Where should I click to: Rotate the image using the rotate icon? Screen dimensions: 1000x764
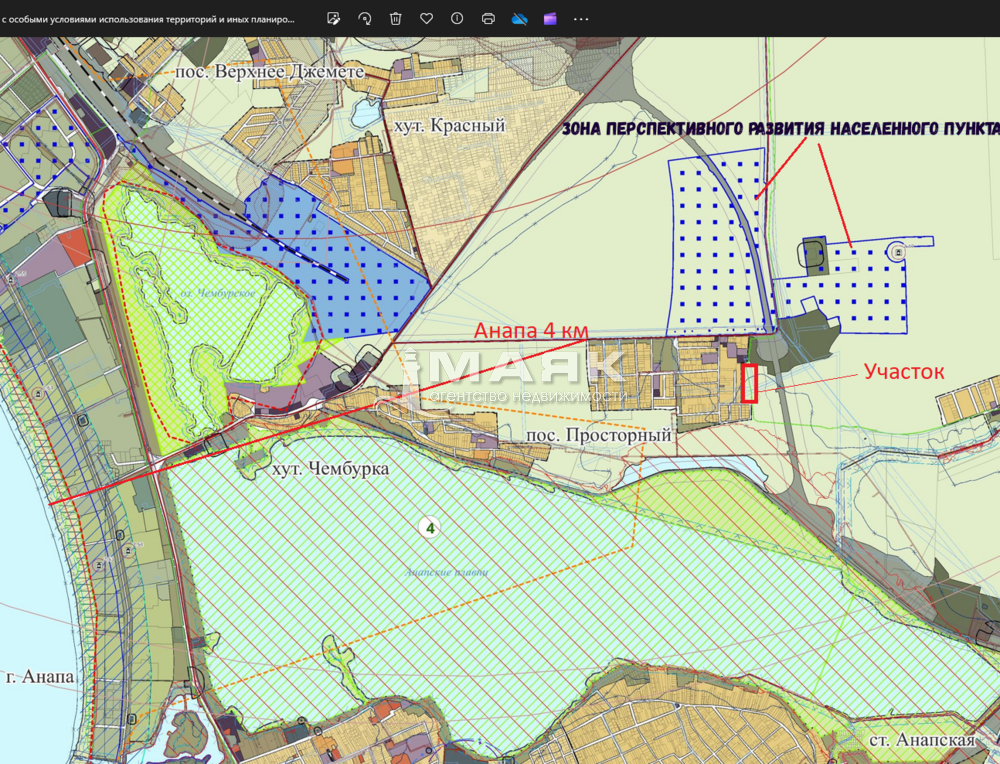pyautogui.click(x=365, y=18)
